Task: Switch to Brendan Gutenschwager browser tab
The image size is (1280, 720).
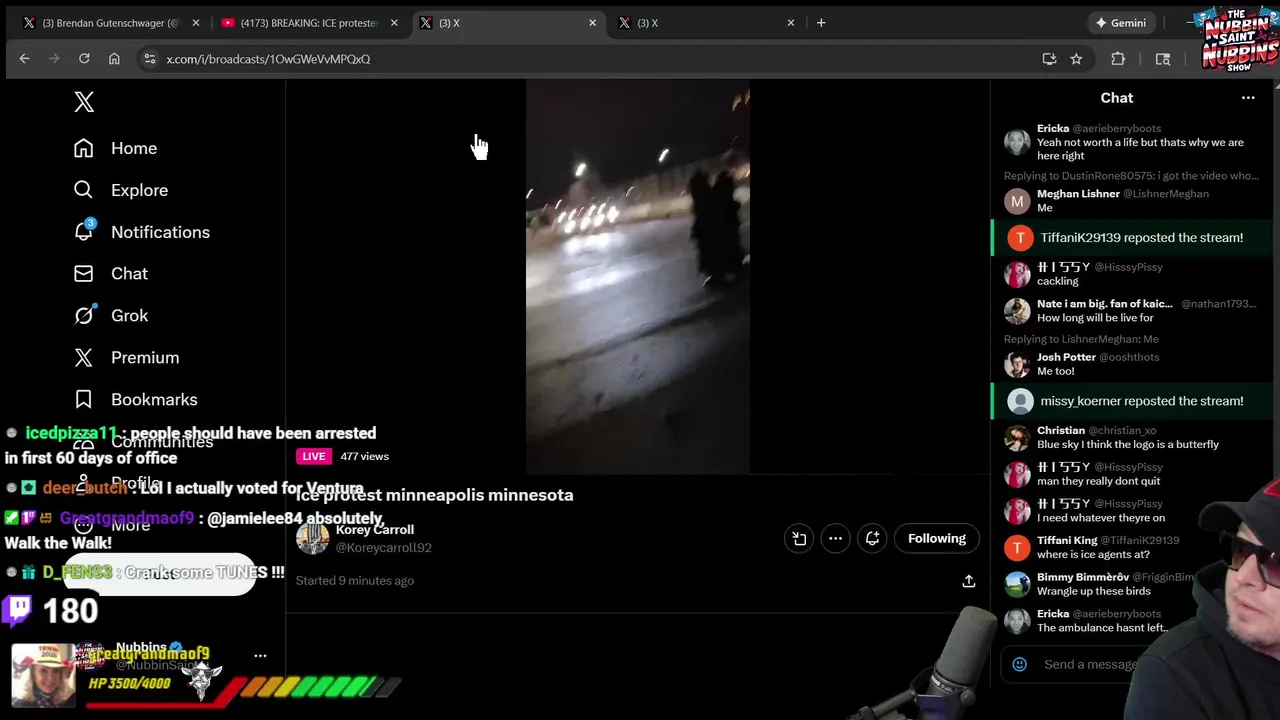Action: 112,23
